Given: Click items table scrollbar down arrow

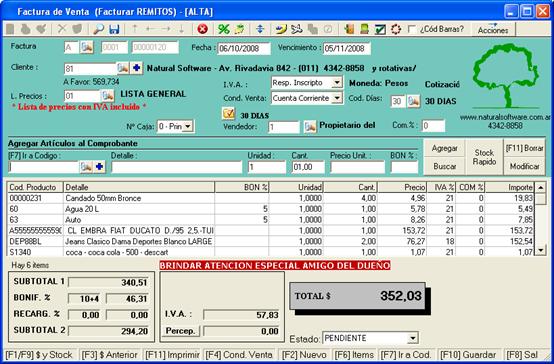Looking at the screenshot, I should 541,250.
